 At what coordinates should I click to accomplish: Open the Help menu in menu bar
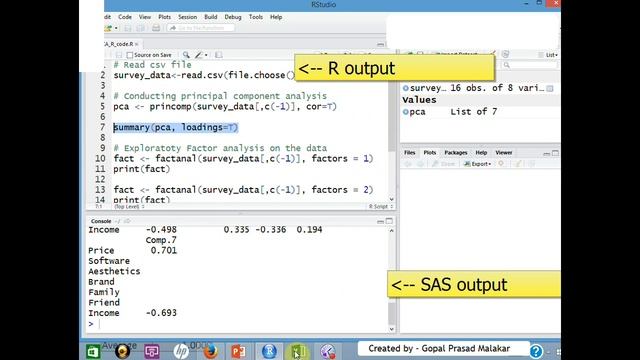276,17
